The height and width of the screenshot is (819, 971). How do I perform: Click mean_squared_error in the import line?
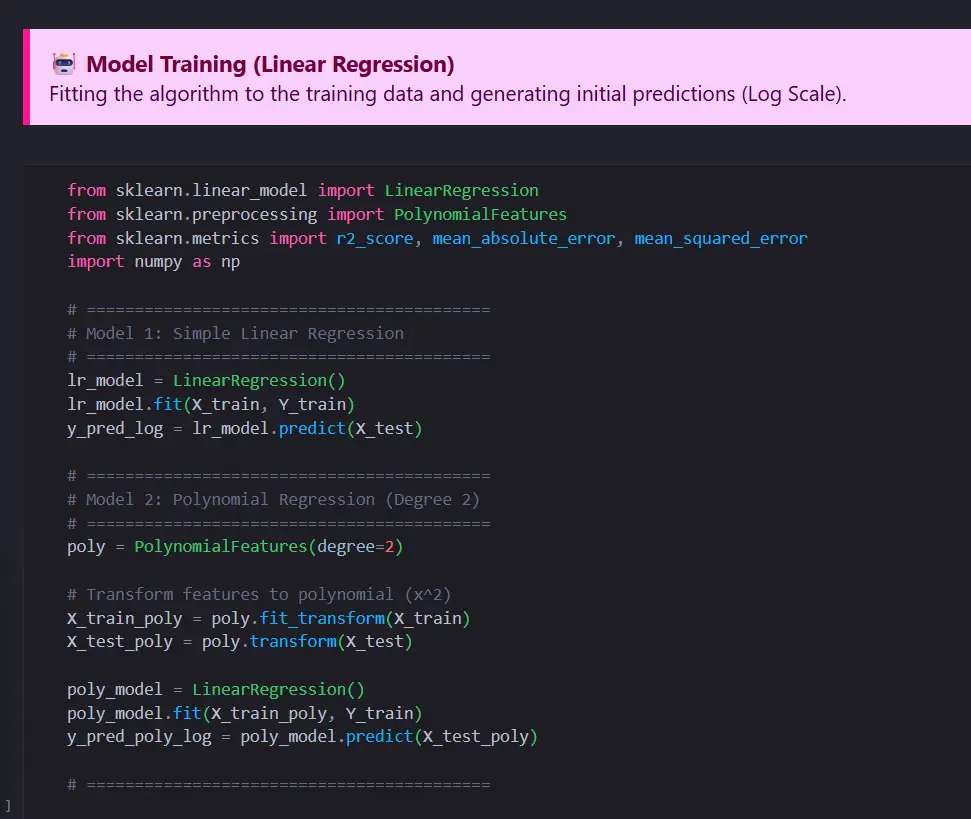pos(720,238)
